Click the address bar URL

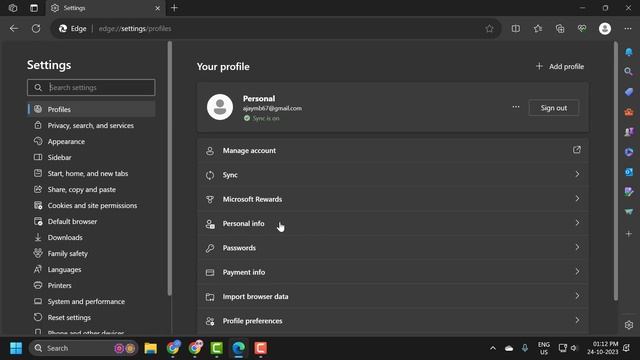click(135, 29)
